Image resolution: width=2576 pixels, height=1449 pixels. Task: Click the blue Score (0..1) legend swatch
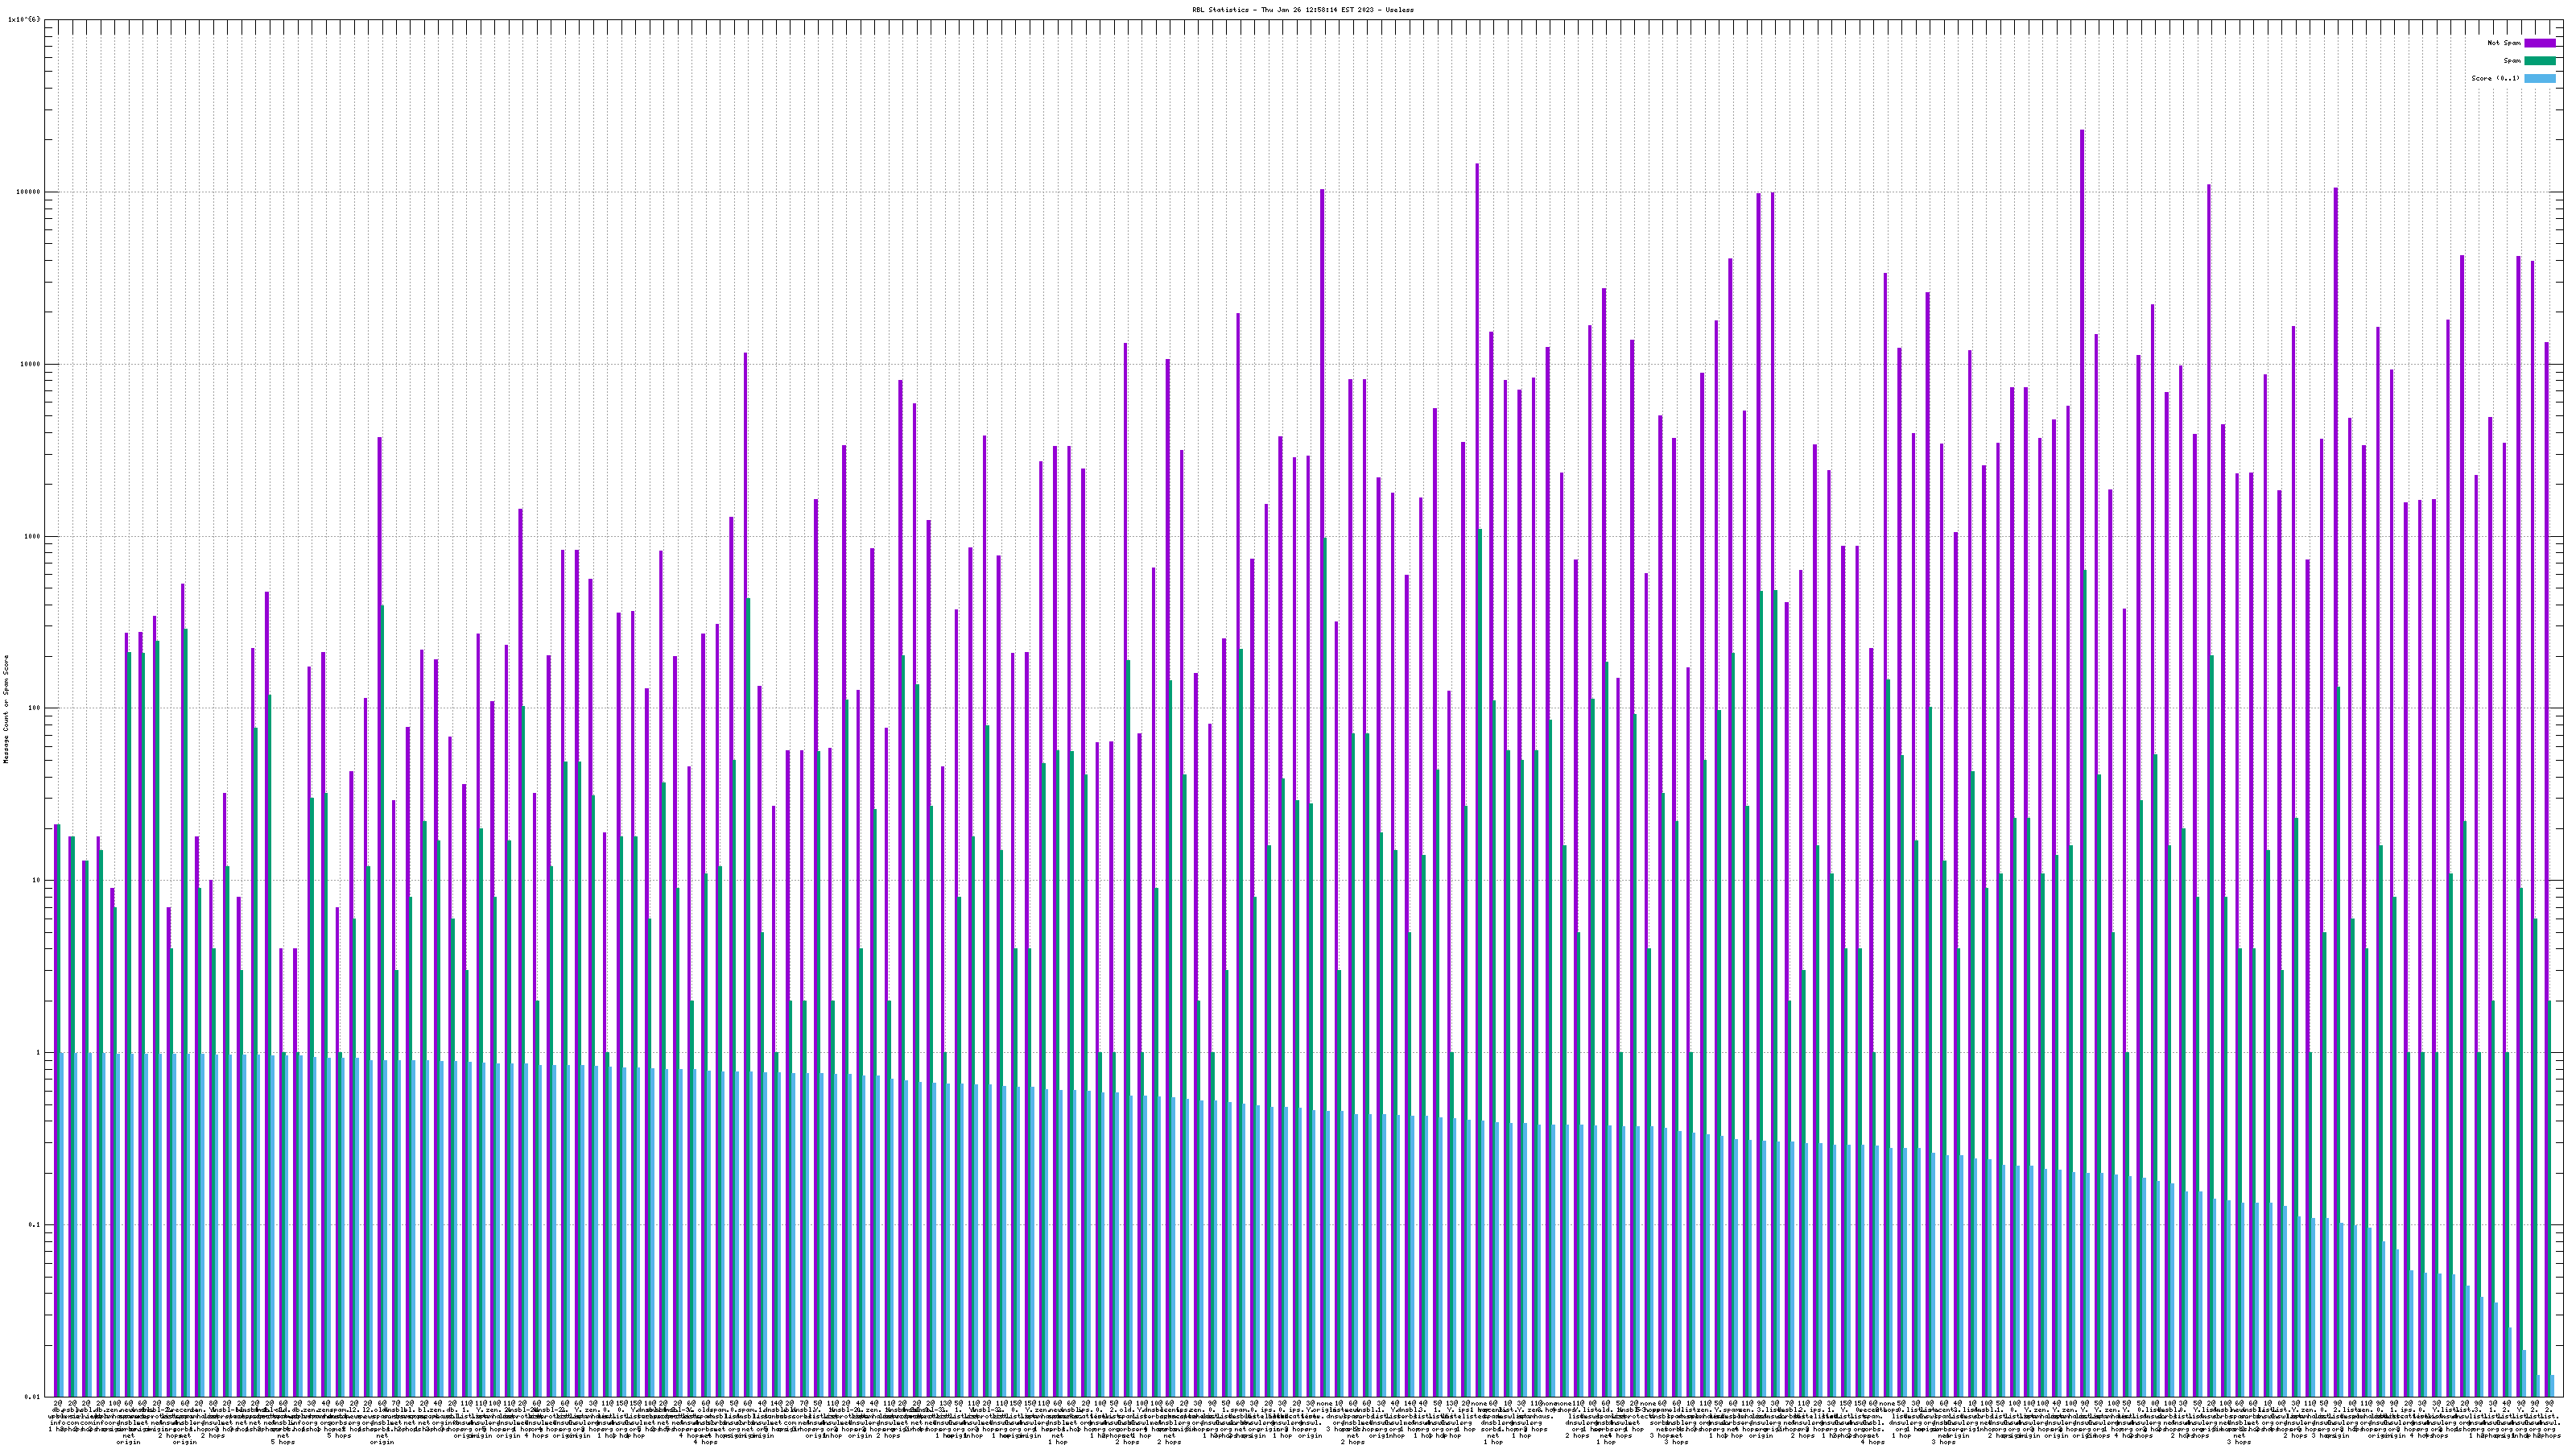point(2539,79)
